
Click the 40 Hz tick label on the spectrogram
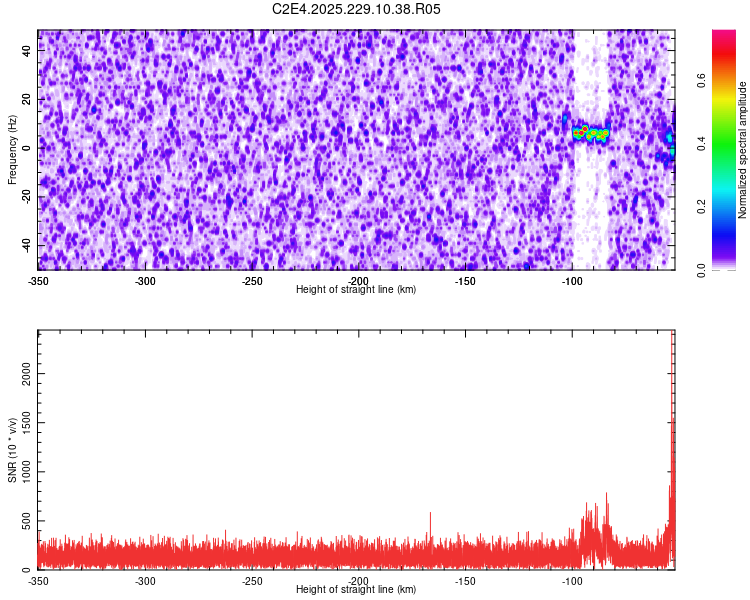(27, 50)
